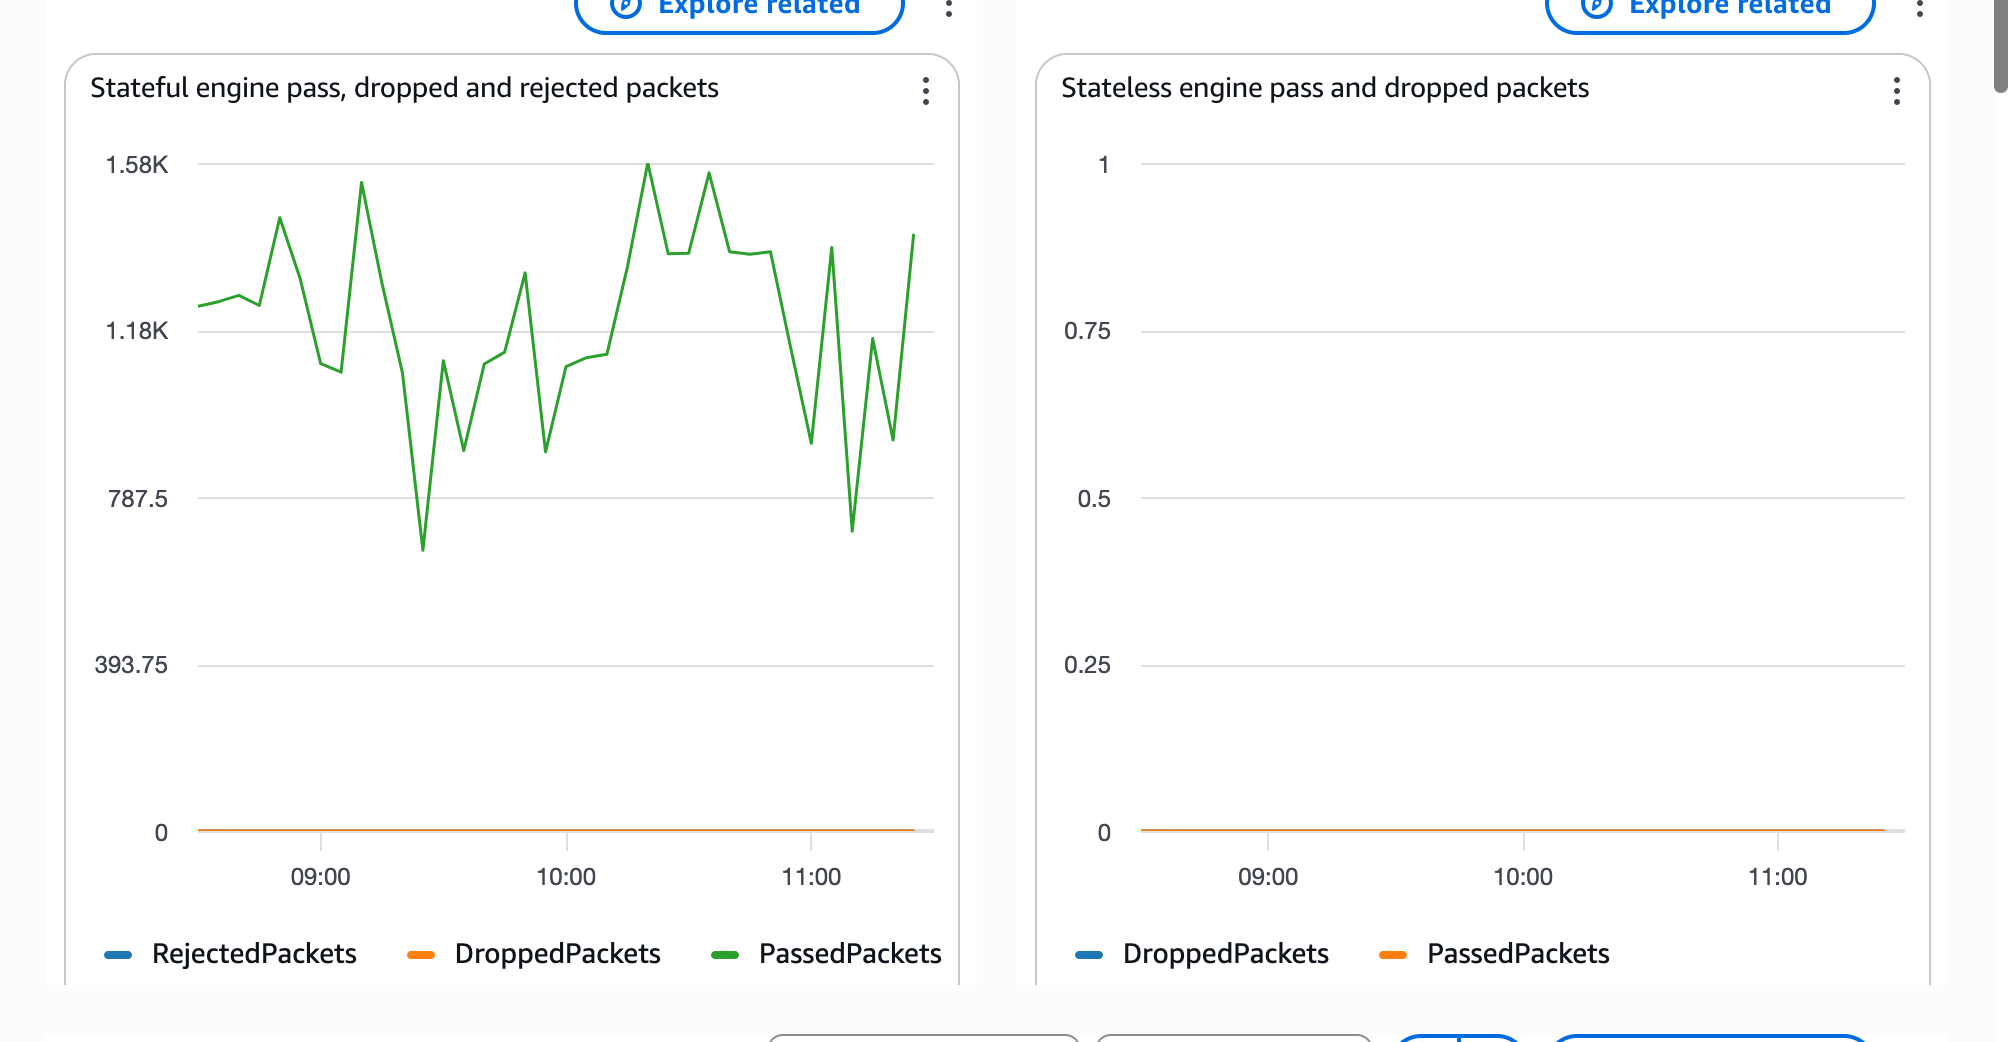Open the right section's top vertical-dots menu

(1919, 9)
